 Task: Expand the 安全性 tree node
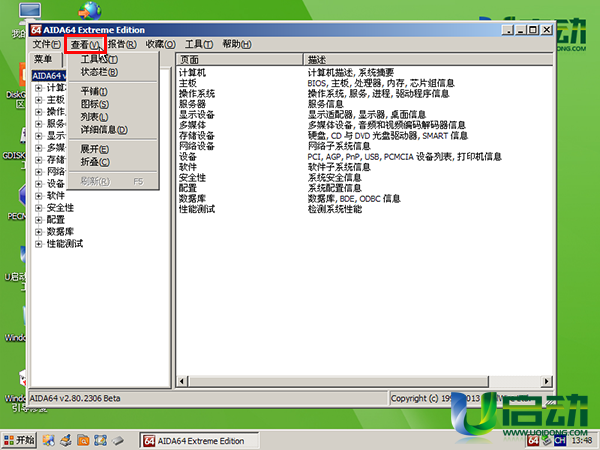click(38, 208)
